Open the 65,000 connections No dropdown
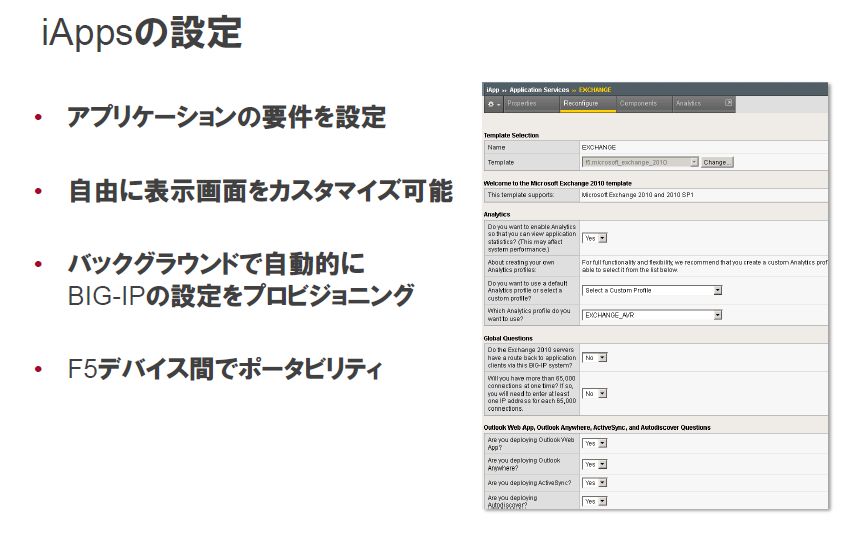 [x=595, y=394]
